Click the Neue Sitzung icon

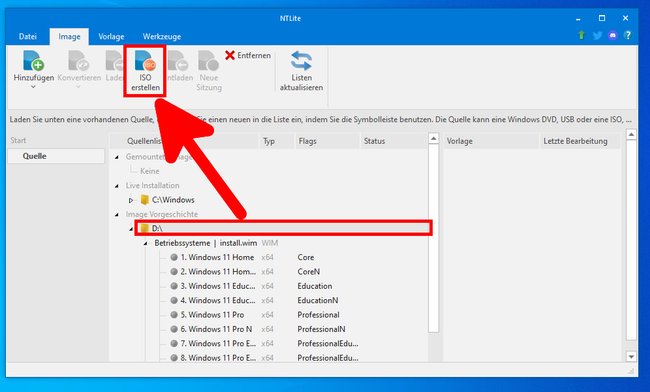pos(209,60)
